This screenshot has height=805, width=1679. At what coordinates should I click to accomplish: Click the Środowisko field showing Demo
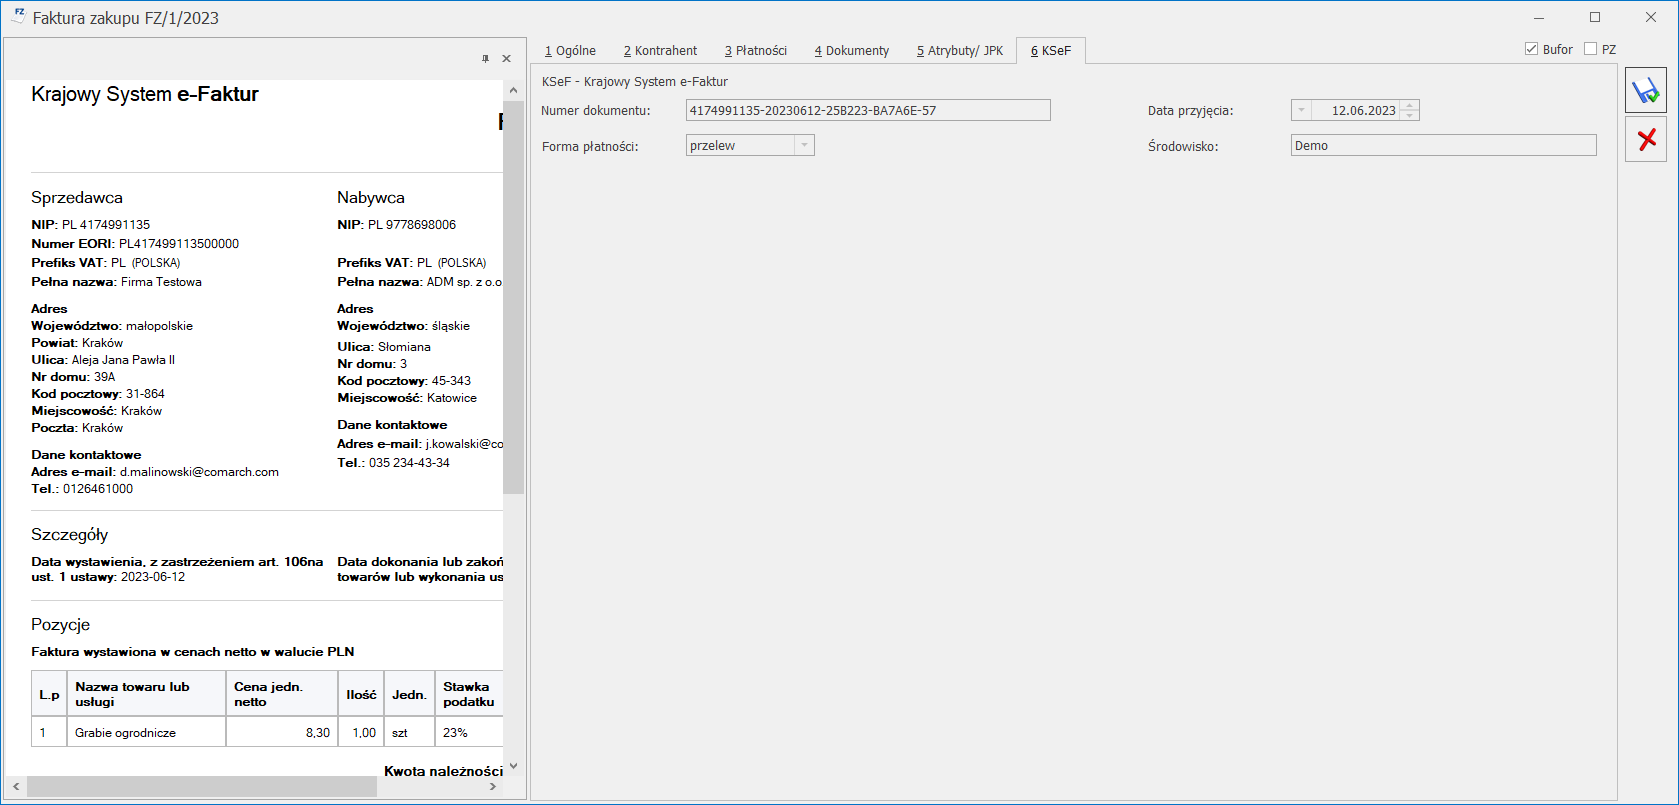pos(1444,146)
